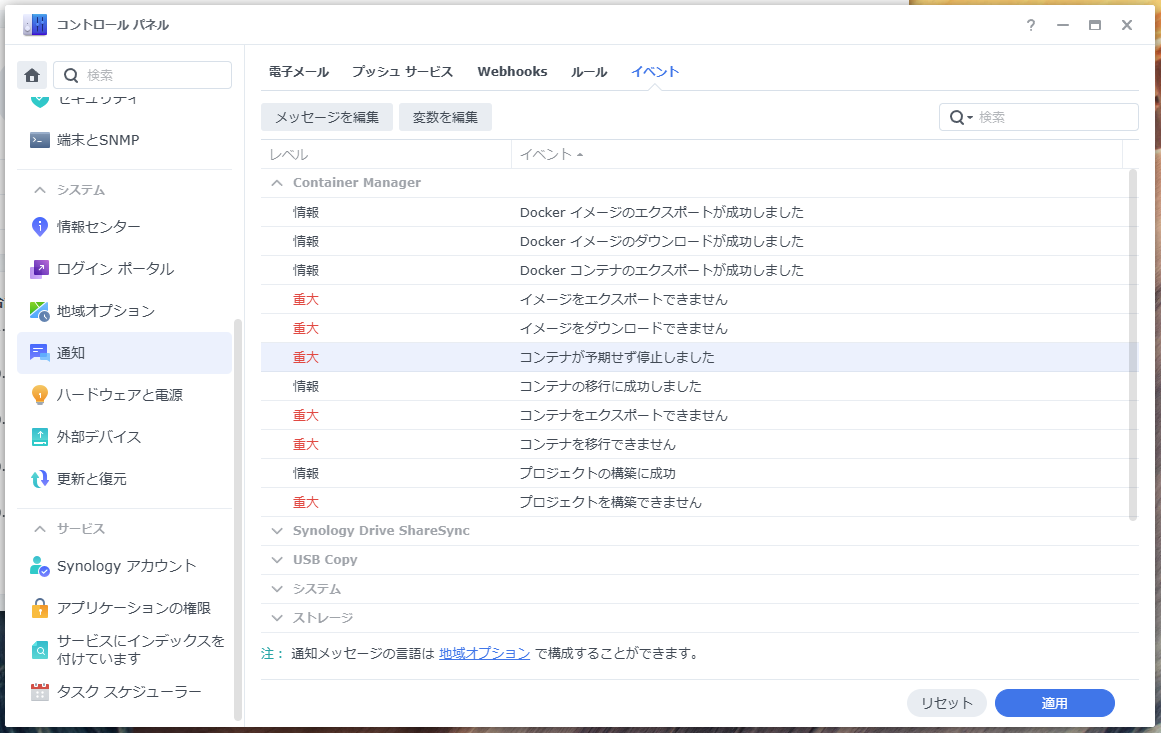Viewport: 1161px width, 733px height.
Task: Focus the events 検索 search field
Action: pos(1039,117)
